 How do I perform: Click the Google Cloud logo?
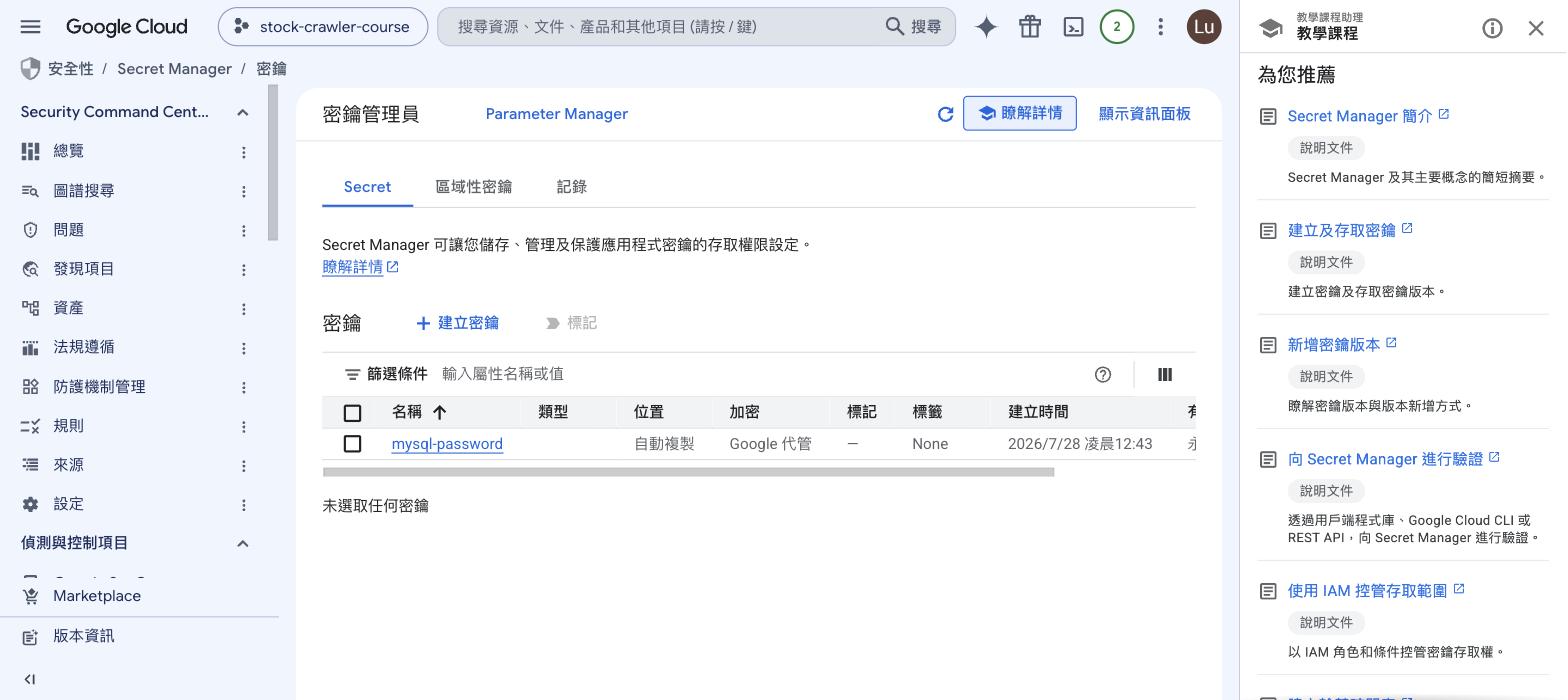coord(126,27)
